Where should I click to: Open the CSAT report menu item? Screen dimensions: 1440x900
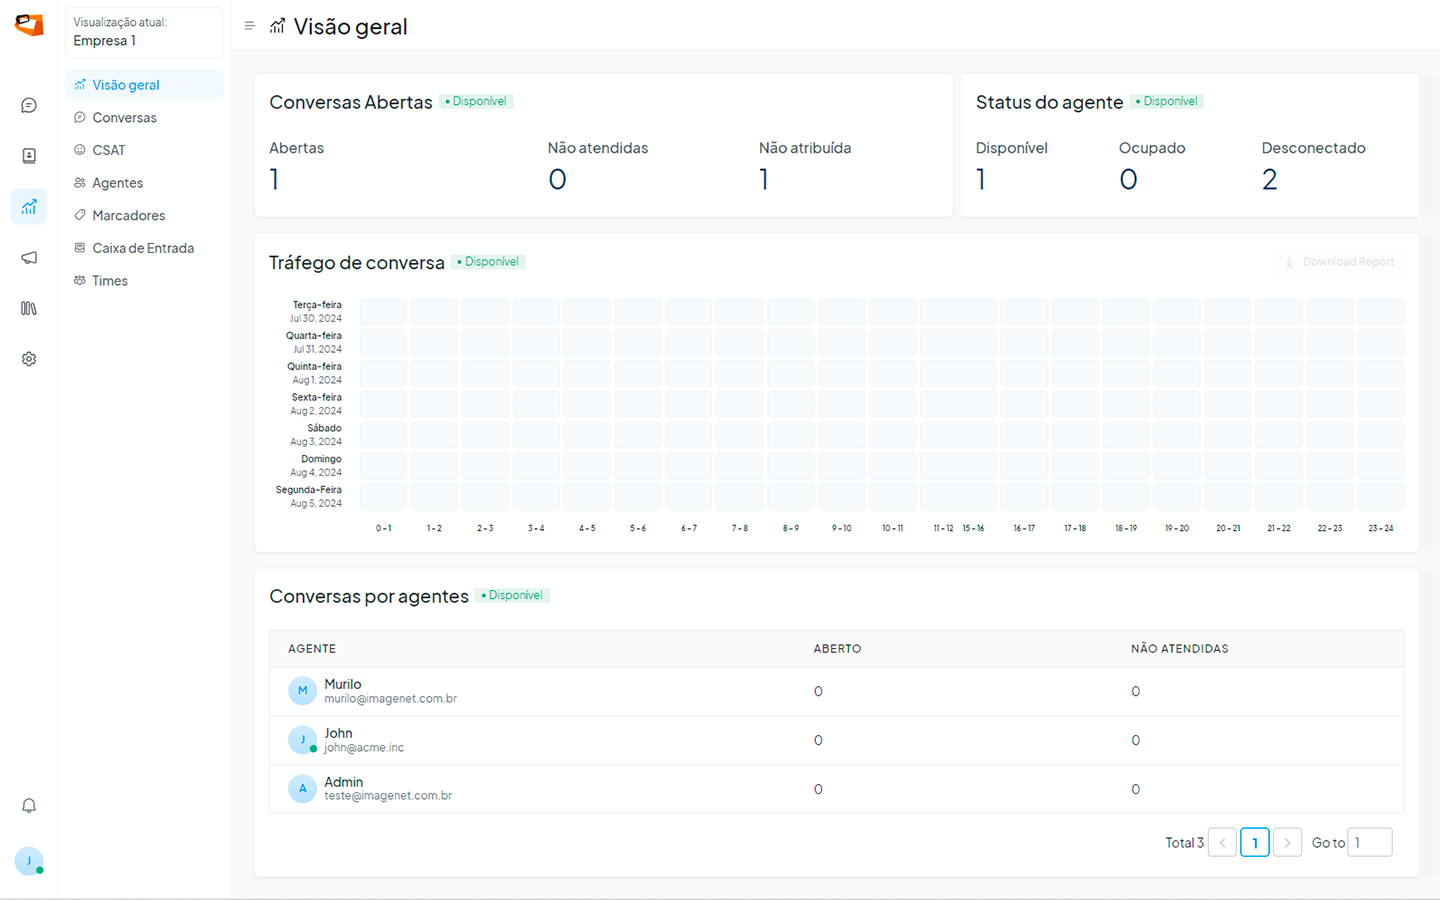[109, 151]
